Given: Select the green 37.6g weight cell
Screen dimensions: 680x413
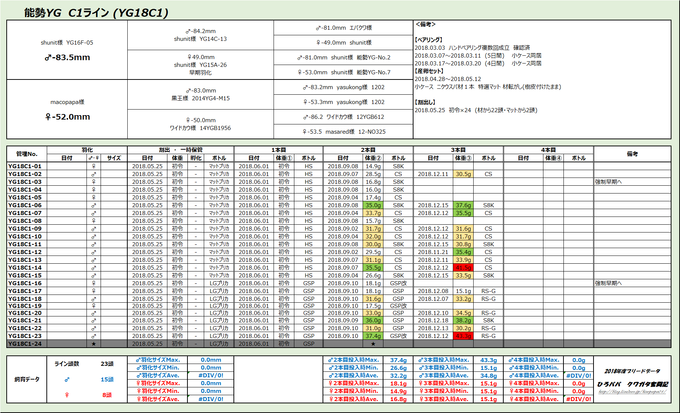Looking at the screenshot, I should (x=463, y=205).
